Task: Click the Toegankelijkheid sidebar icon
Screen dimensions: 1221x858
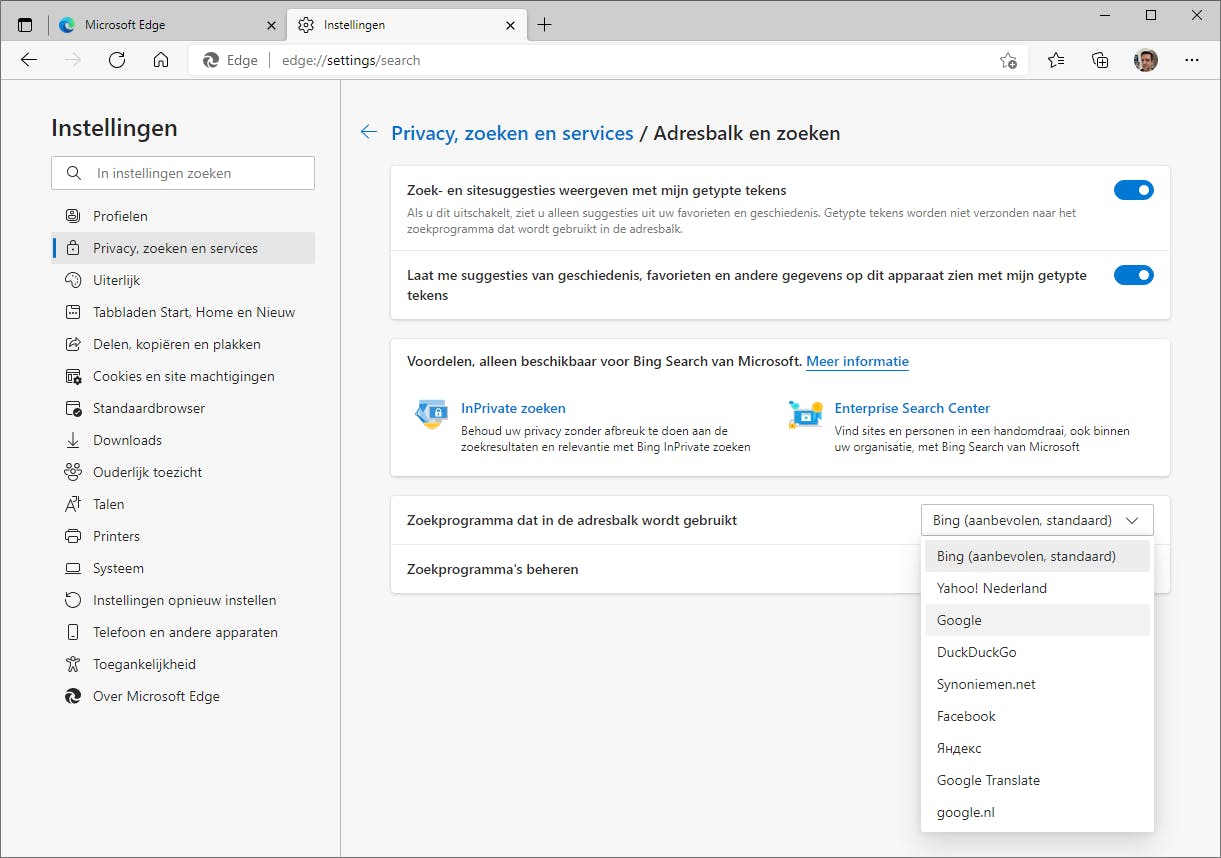Action: 73,664
